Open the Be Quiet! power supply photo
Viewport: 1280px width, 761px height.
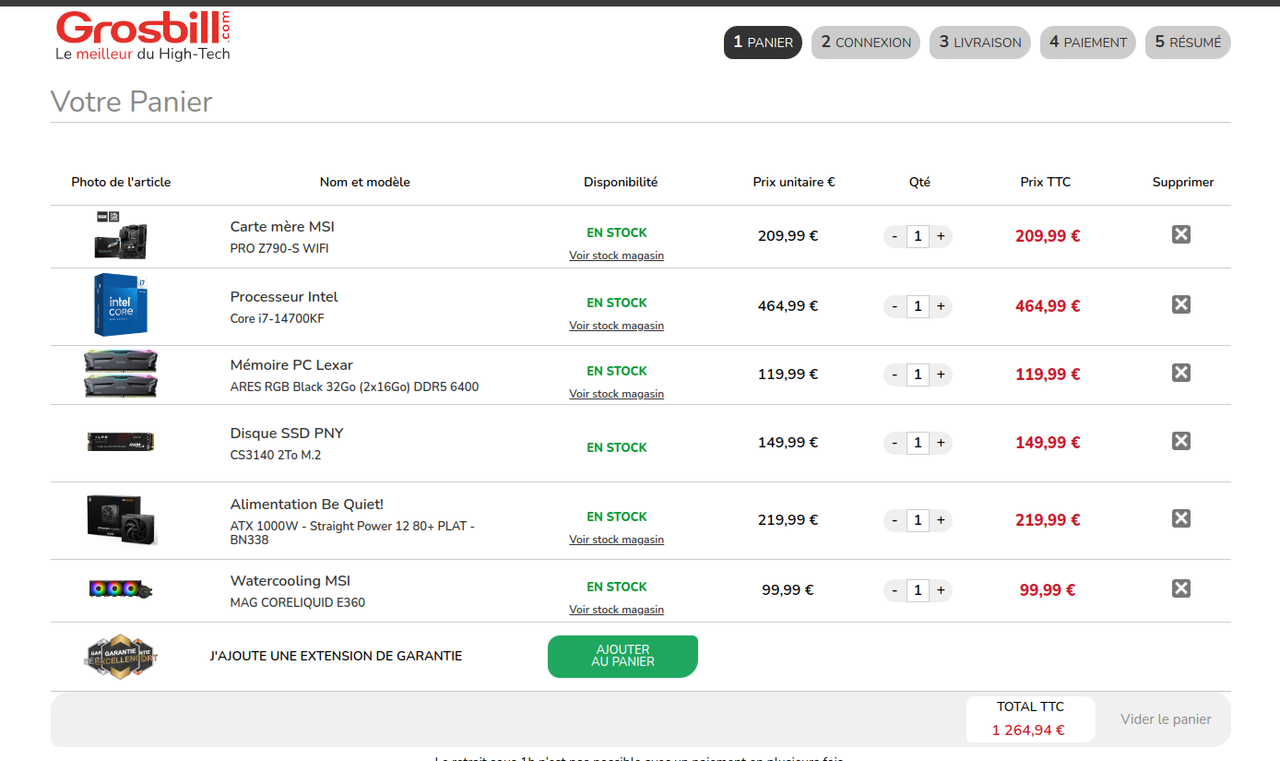click(x=121, y=520)
